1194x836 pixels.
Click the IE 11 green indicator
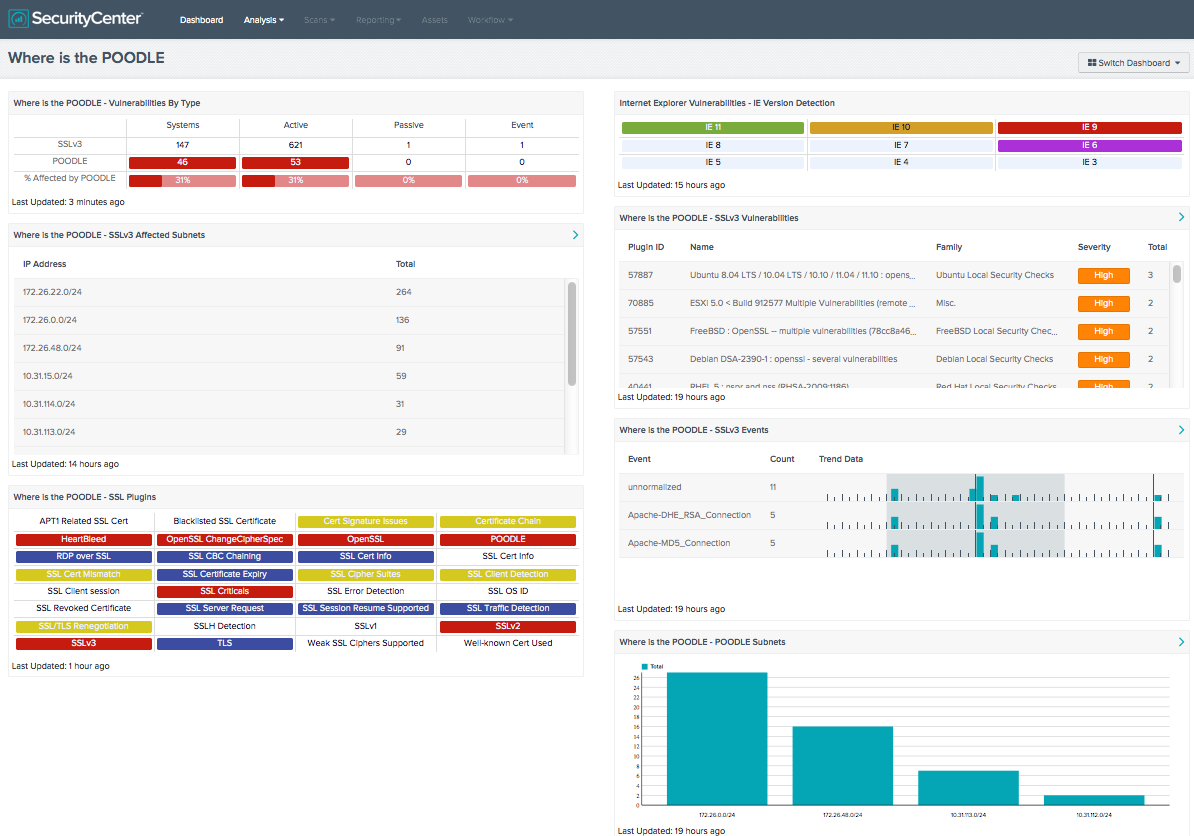click(x=712, y=128)
